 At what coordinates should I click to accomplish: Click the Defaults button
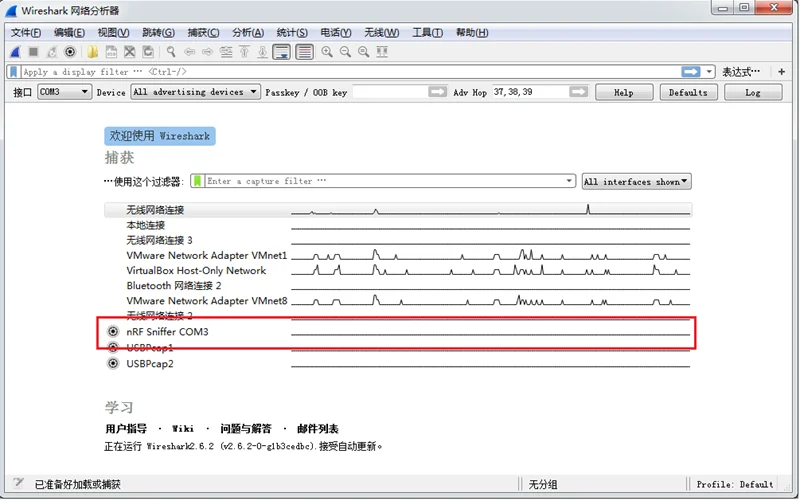tap(688, 92)
